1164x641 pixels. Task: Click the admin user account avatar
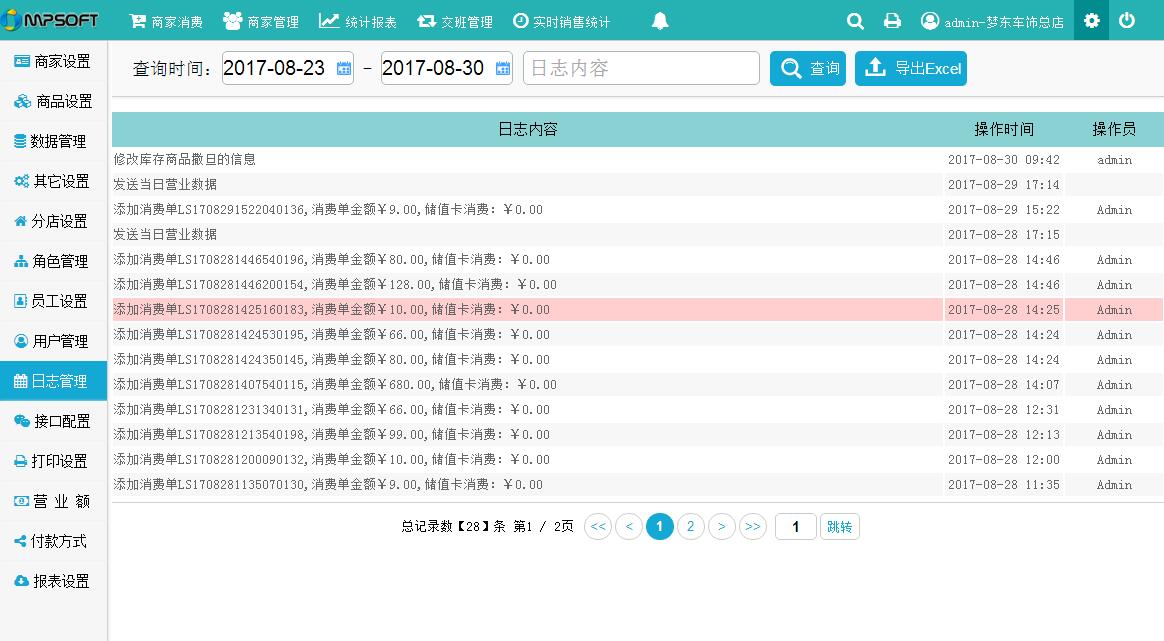coord(930,21)
